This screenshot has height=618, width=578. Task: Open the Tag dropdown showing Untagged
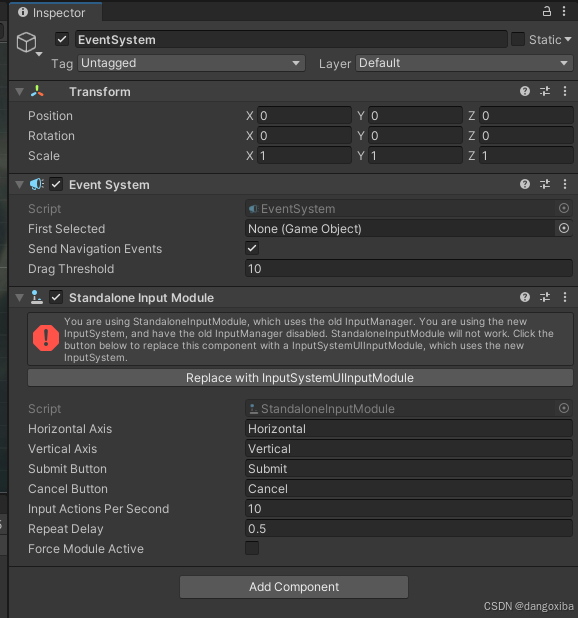click(x=191, y=63)
